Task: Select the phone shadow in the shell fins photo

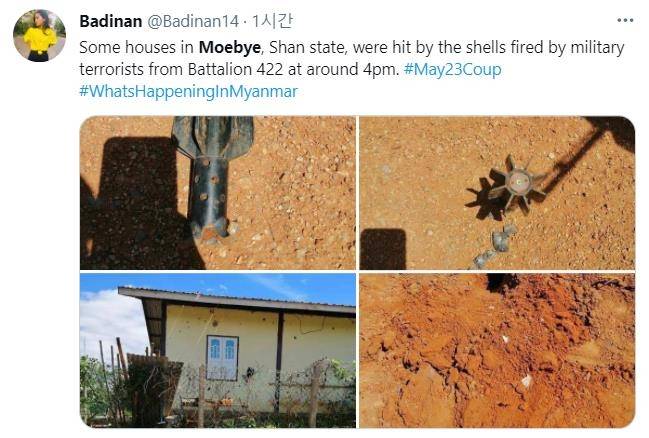Action: click(383, 249)
